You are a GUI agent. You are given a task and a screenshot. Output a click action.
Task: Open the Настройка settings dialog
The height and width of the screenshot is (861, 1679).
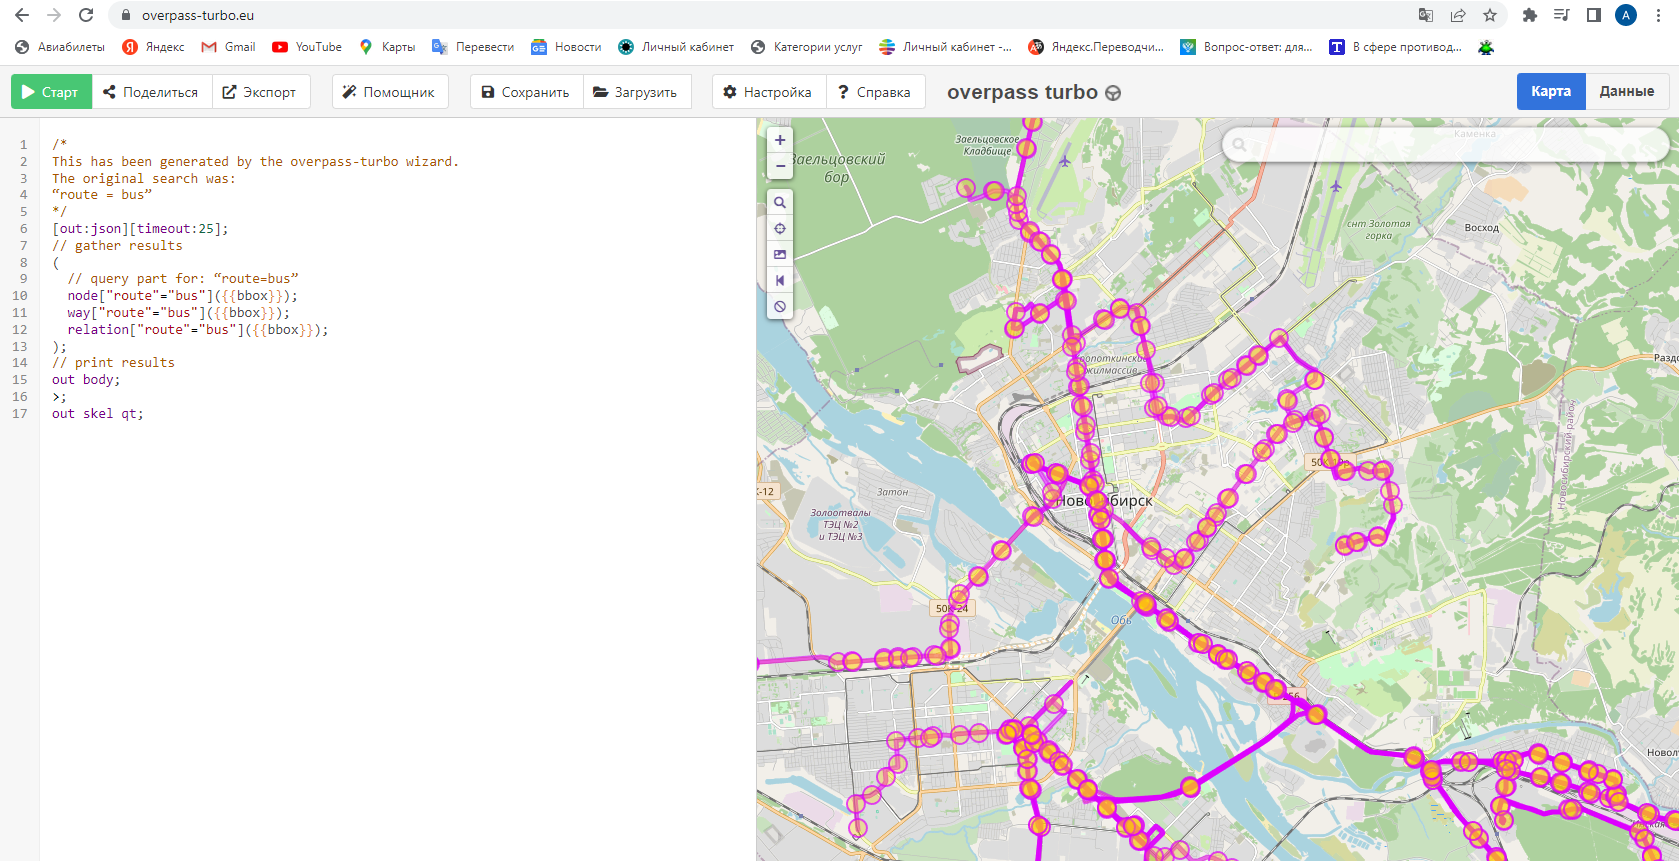(768, 92)
